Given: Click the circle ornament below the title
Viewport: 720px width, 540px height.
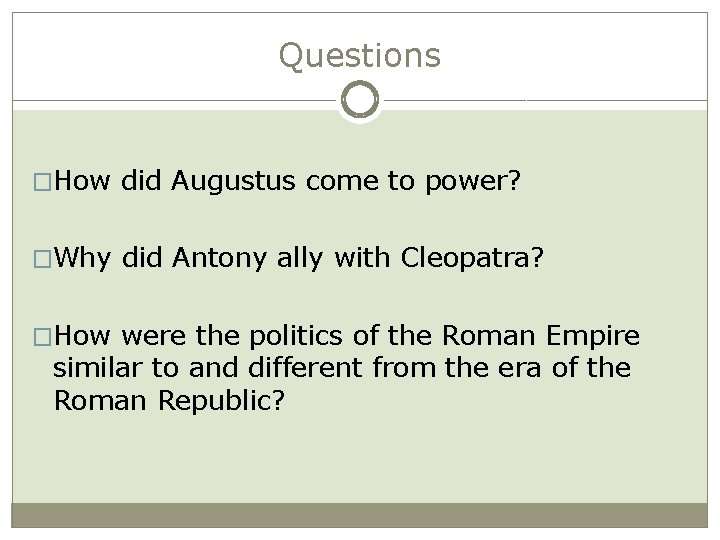Looking at the screenshot, I should click(x=359, y=100).
